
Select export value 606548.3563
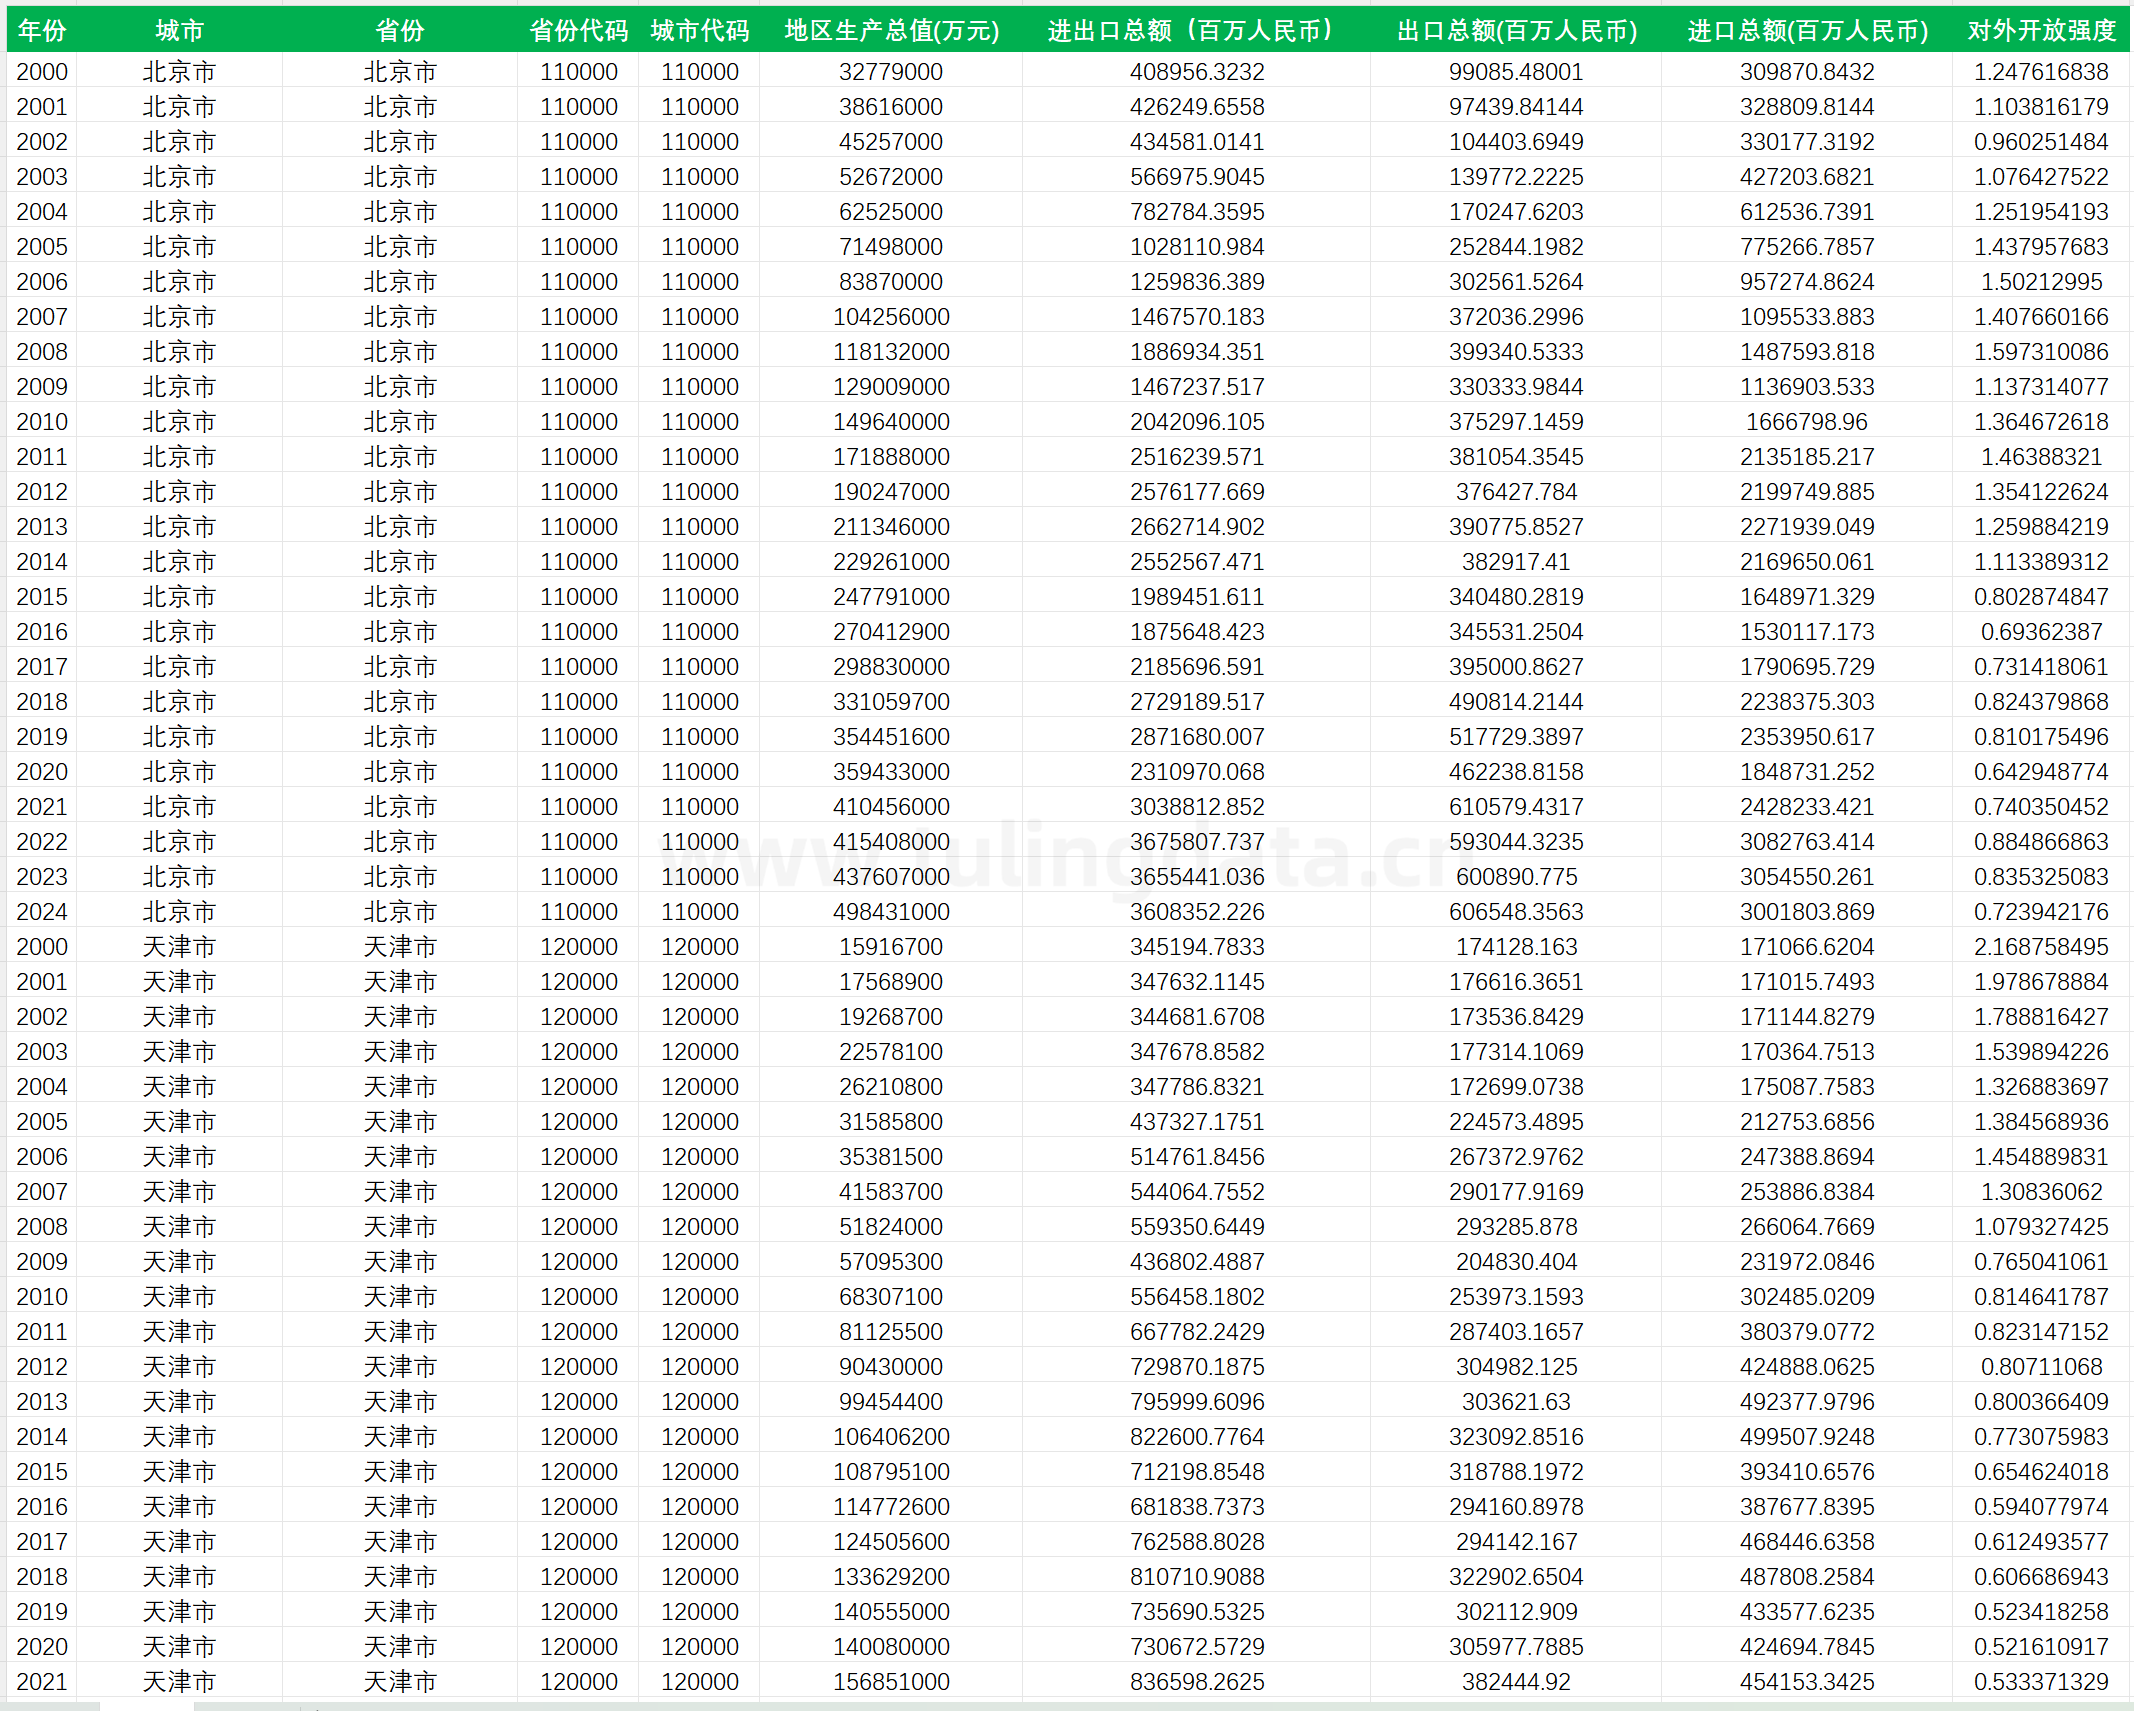click(x=1516, y=911)
